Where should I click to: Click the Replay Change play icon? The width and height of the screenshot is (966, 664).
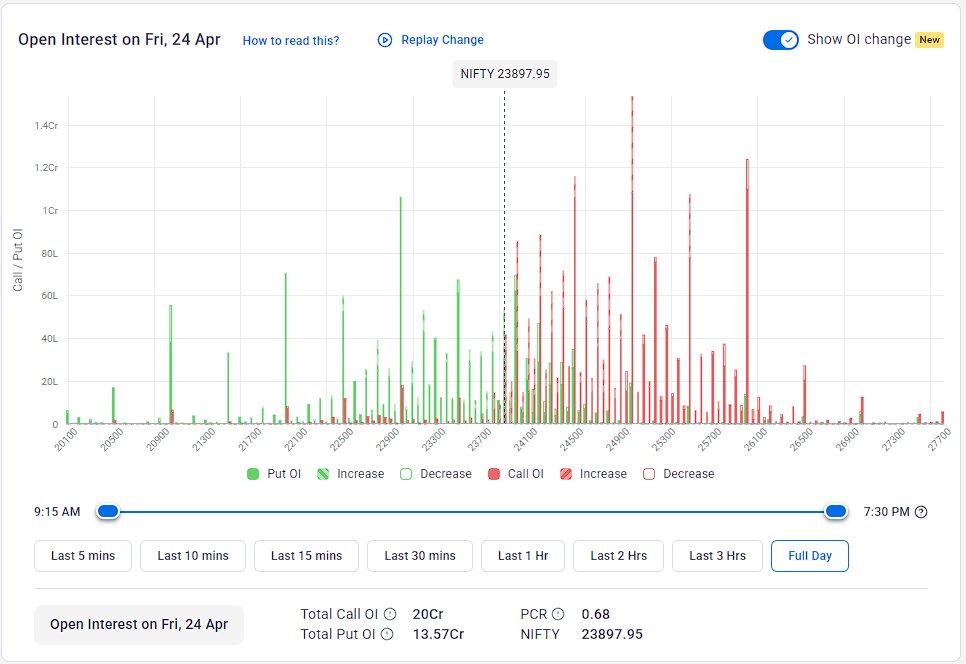pyautogui.click(x=383, y=40)
